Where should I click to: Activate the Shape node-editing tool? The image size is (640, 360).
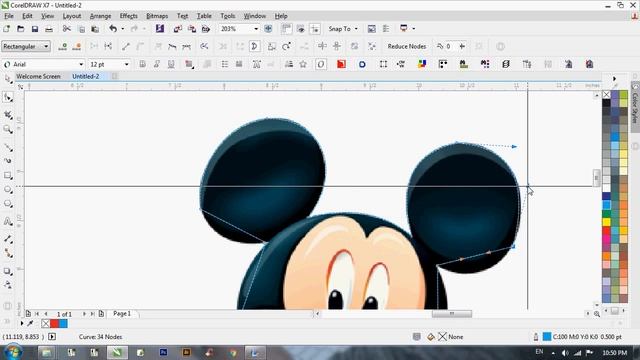pyautogui.click(x=8, y=98)
